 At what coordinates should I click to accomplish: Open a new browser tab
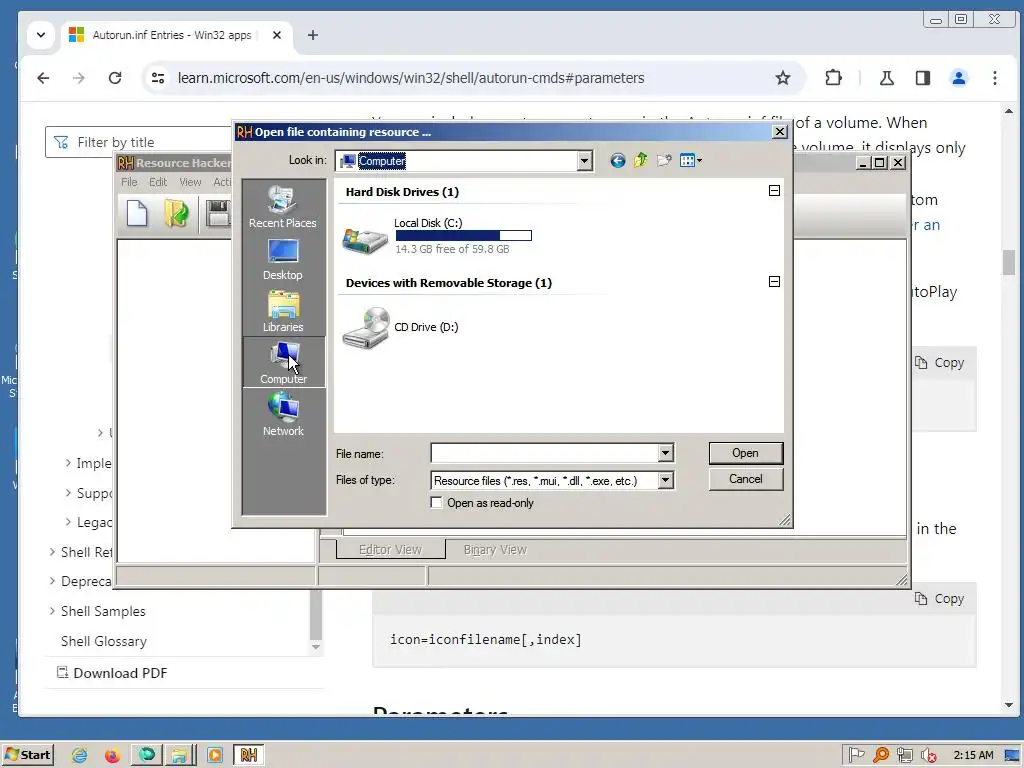click(313, 35)
